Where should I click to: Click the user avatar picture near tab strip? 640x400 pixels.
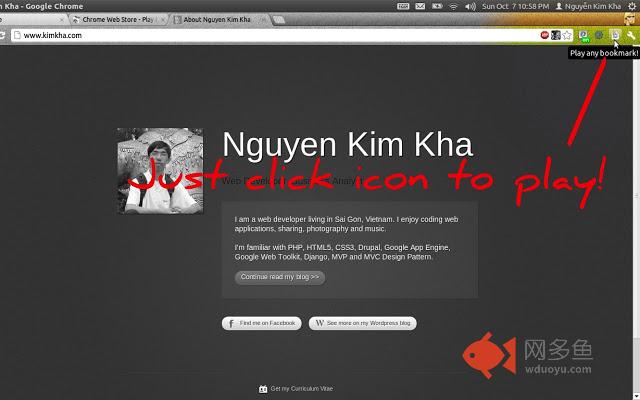pos(631,19)
